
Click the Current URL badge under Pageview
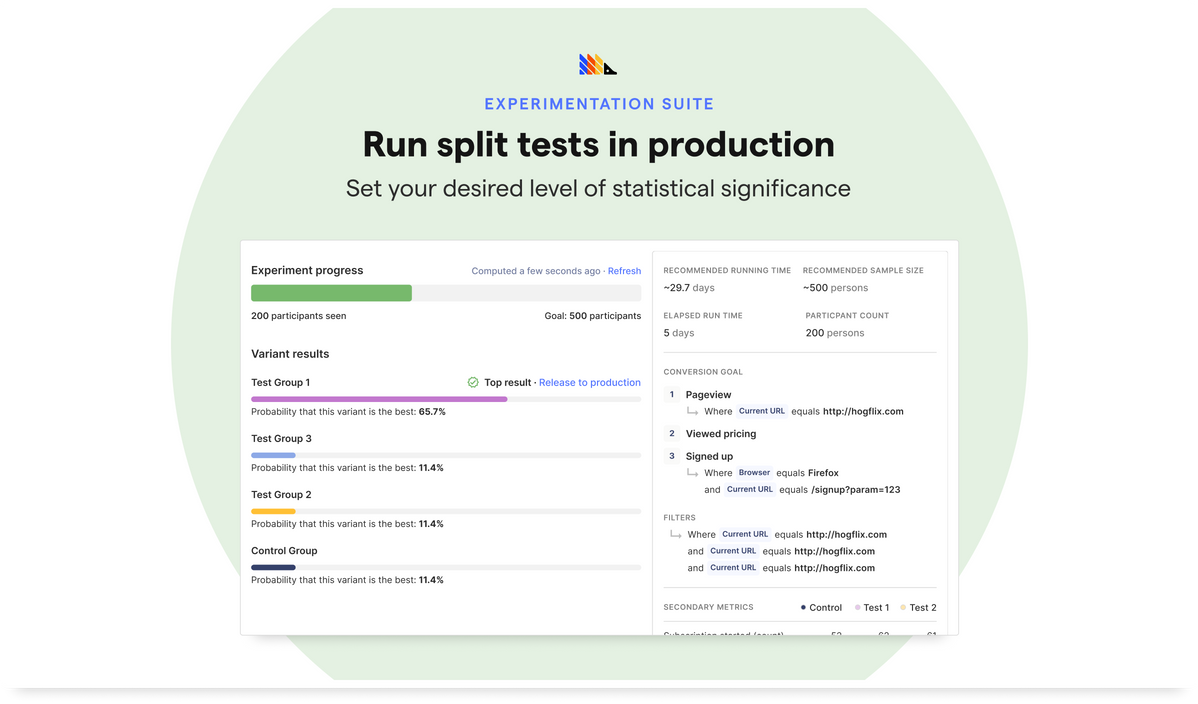pos(761,410)
